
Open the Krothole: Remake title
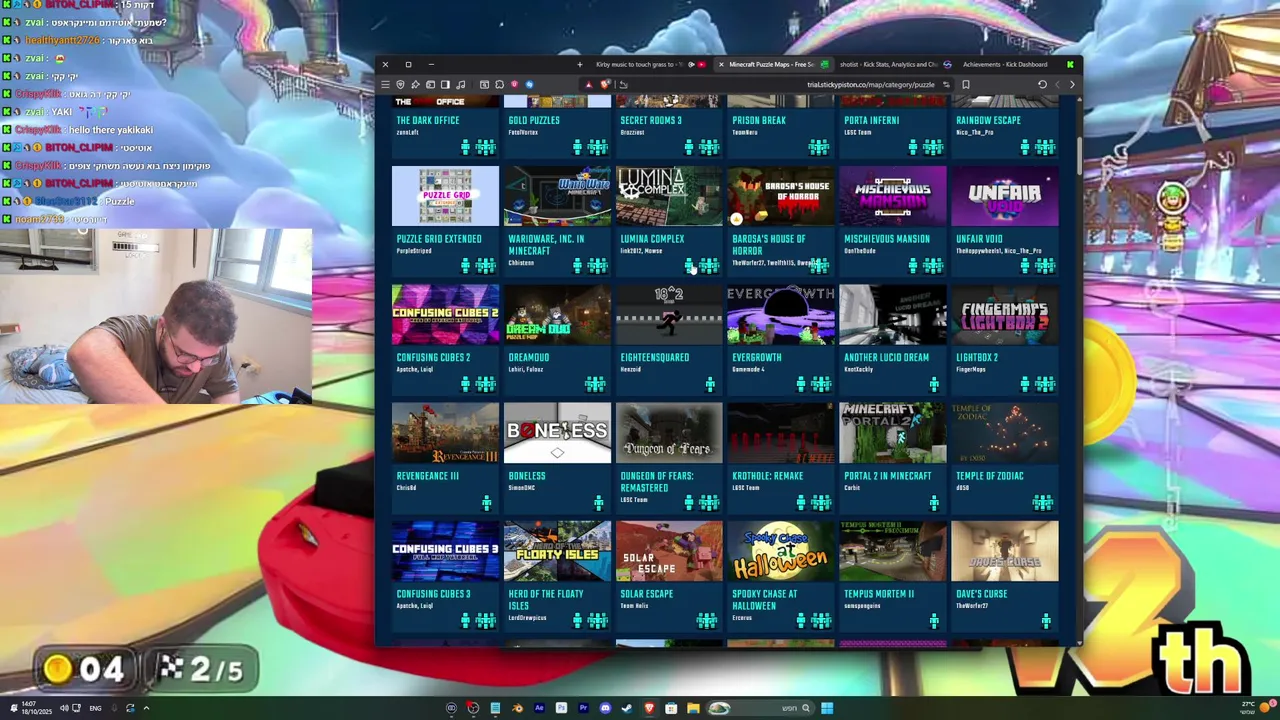(x=767, y=476)
